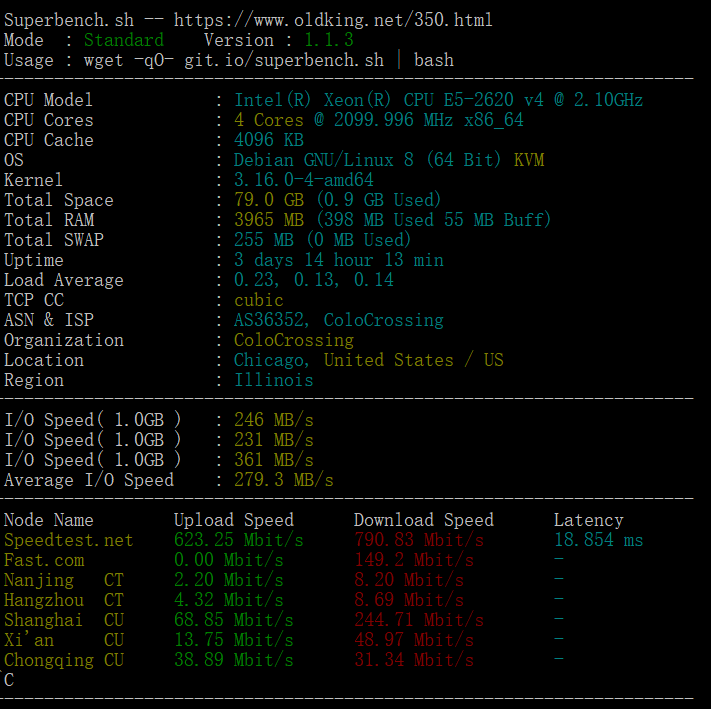Click the Intel Xeon CPU Model value
Screen dimensions: 711x709
point(438,100)
